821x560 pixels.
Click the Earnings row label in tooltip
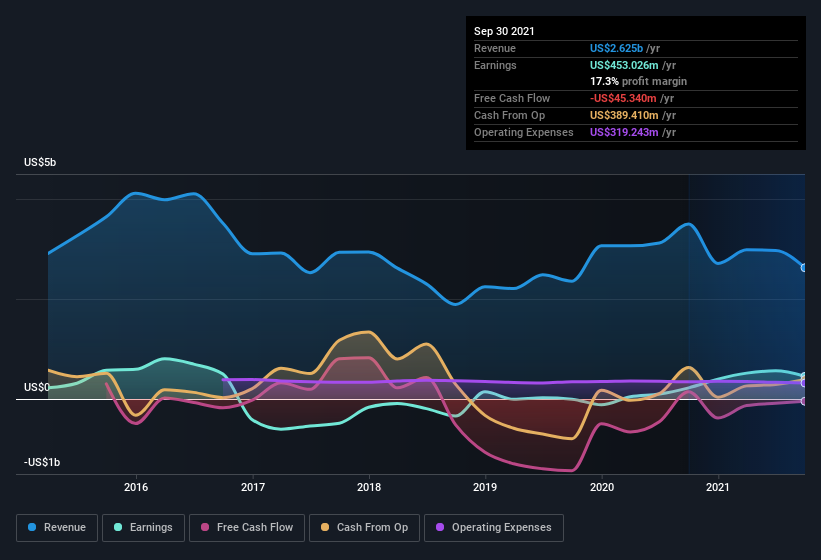[x=495, y=65]
